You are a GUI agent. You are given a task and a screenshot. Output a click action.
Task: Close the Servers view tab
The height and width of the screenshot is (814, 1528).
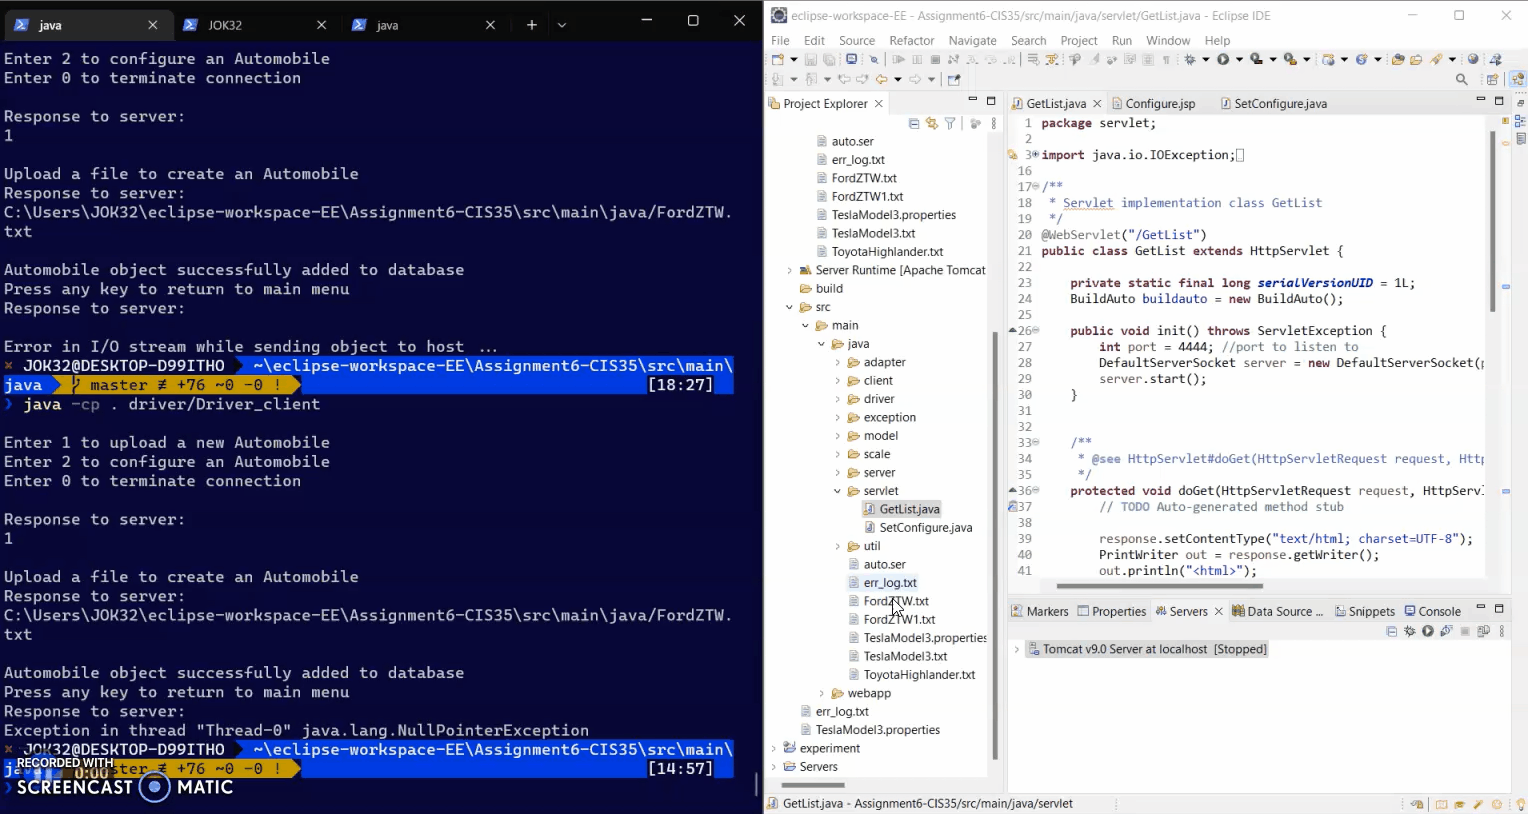coord(1218,611)
